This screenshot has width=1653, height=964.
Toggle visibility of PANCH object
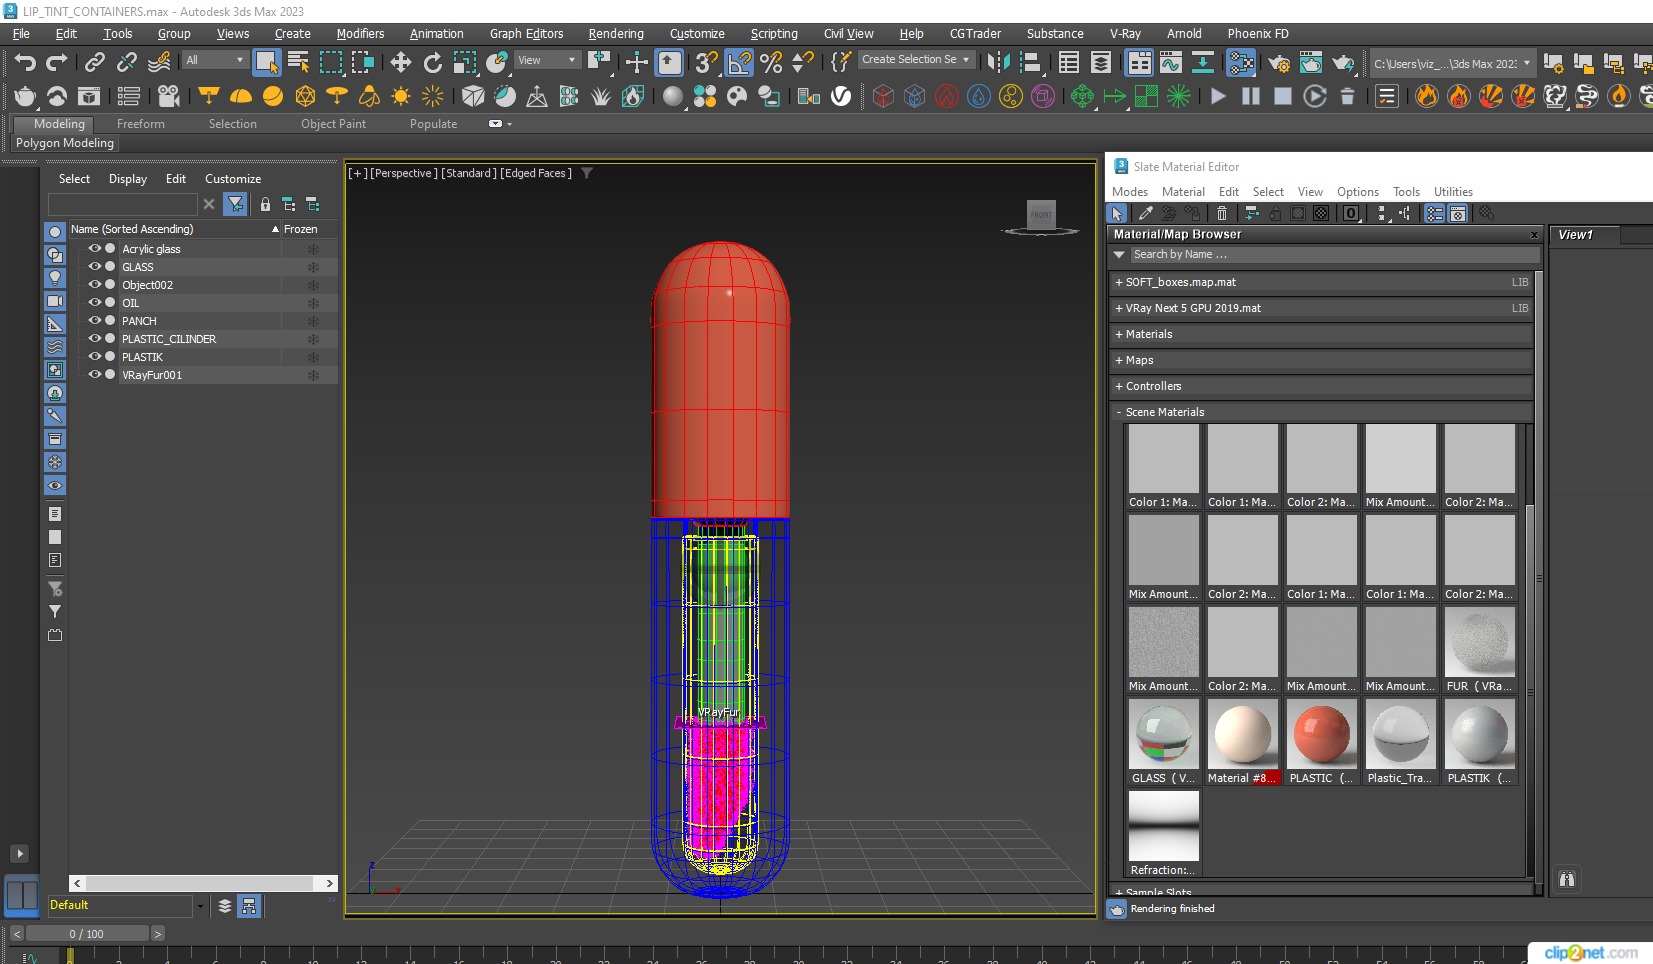pyautogui.click(x=95, y=321)
